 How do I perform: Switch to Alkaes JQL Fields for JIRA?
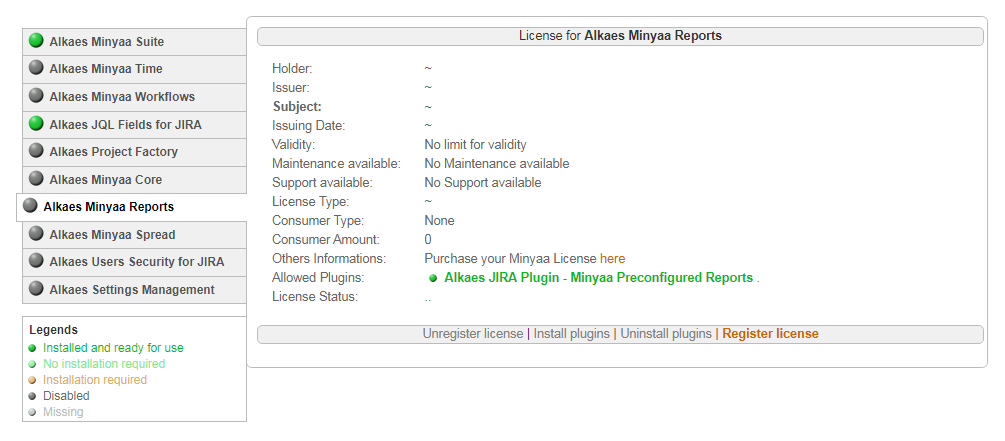point(135,124)
